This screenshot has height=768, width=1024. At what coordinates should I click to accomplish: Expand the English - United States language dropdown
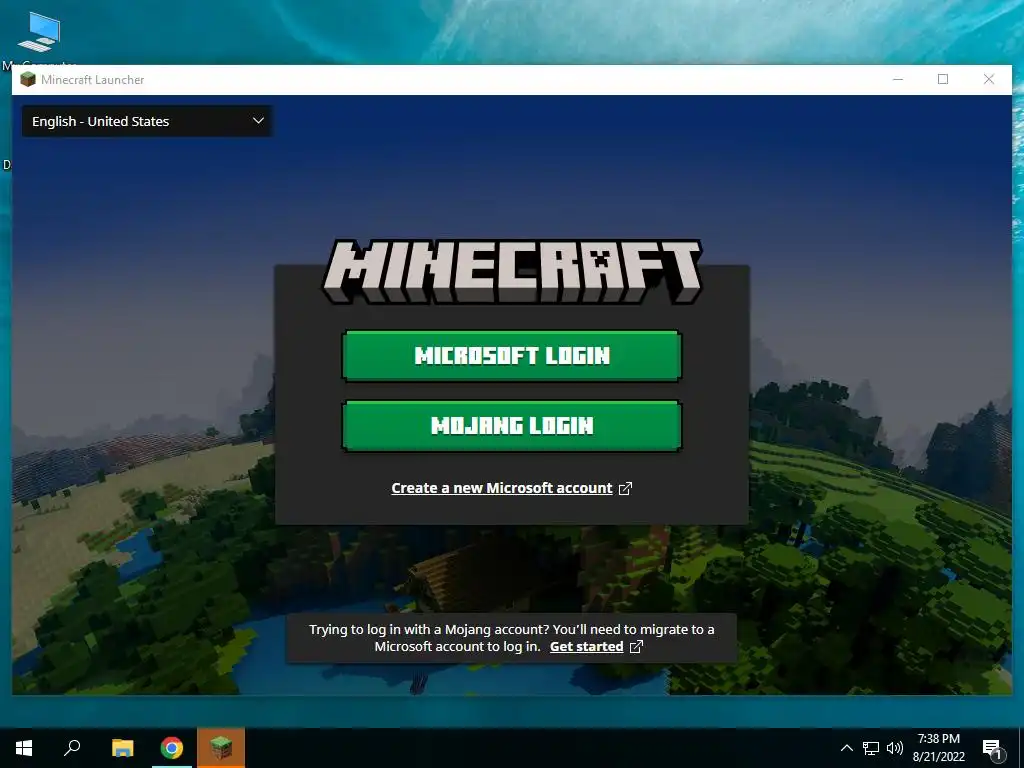tap(147, 121)
